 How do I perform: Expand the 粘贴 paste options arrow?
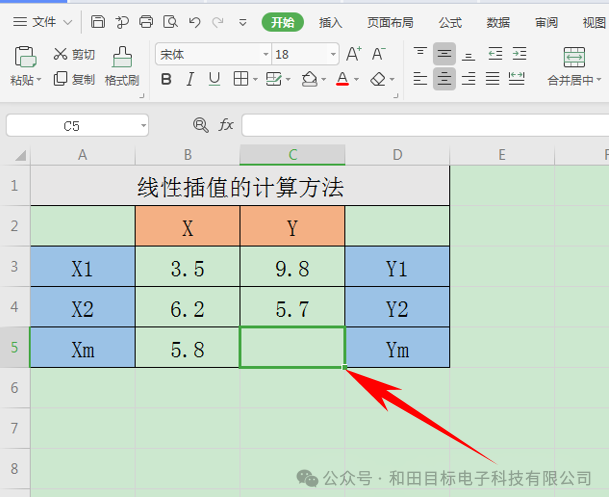coord(39,80)
